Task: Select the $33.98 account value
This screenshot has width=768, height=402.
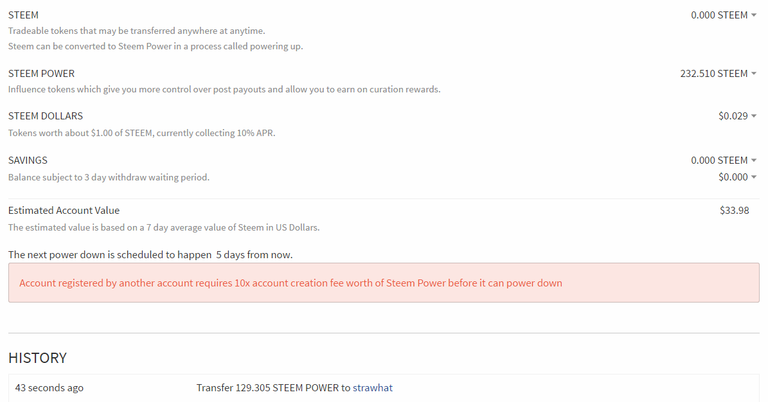Action: point(734,210)
